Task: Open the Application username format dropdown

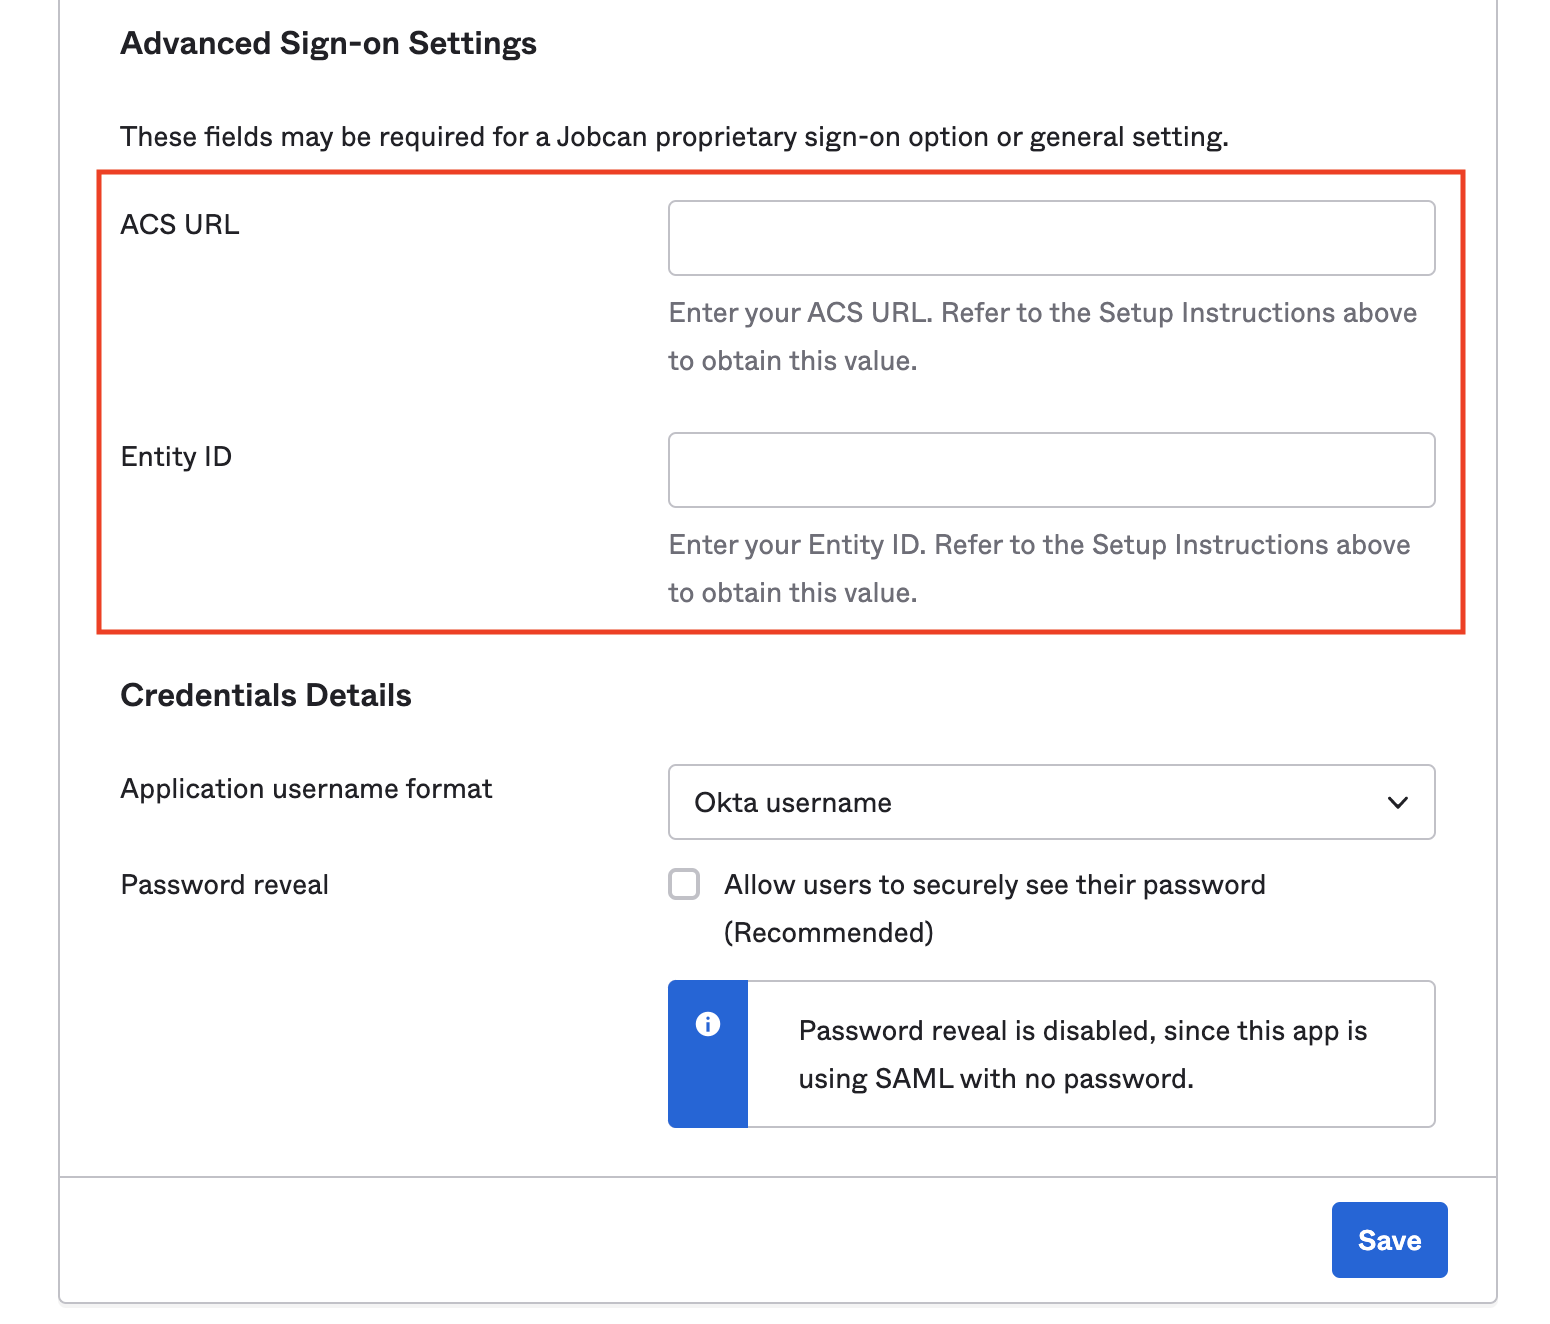Action: [1051, 802]
